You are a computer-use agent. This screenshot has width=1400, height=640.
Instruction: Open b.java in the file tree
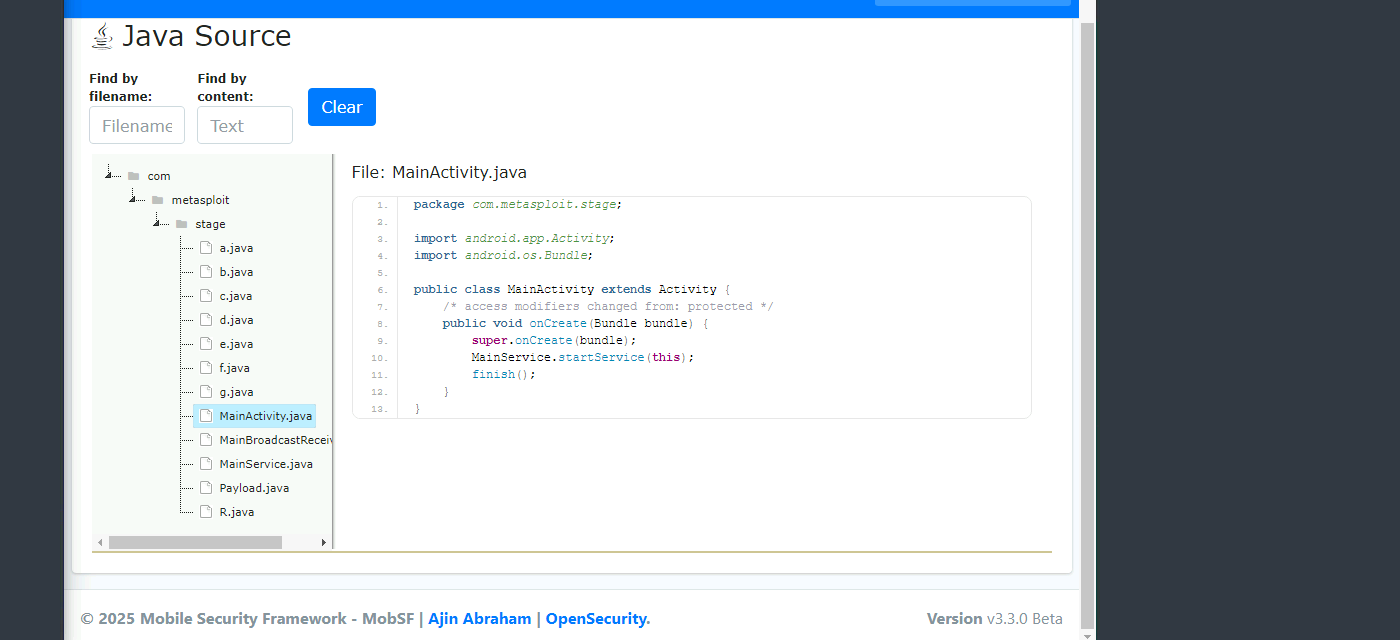[236, 272]
